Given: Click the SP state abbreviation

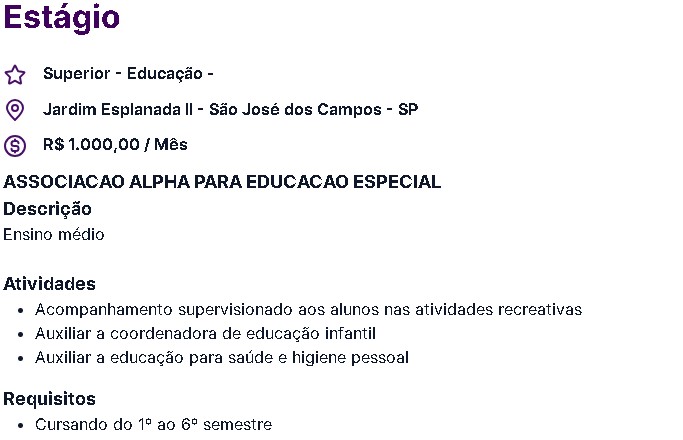Looking at the screenshot, I should pos(408,109).
